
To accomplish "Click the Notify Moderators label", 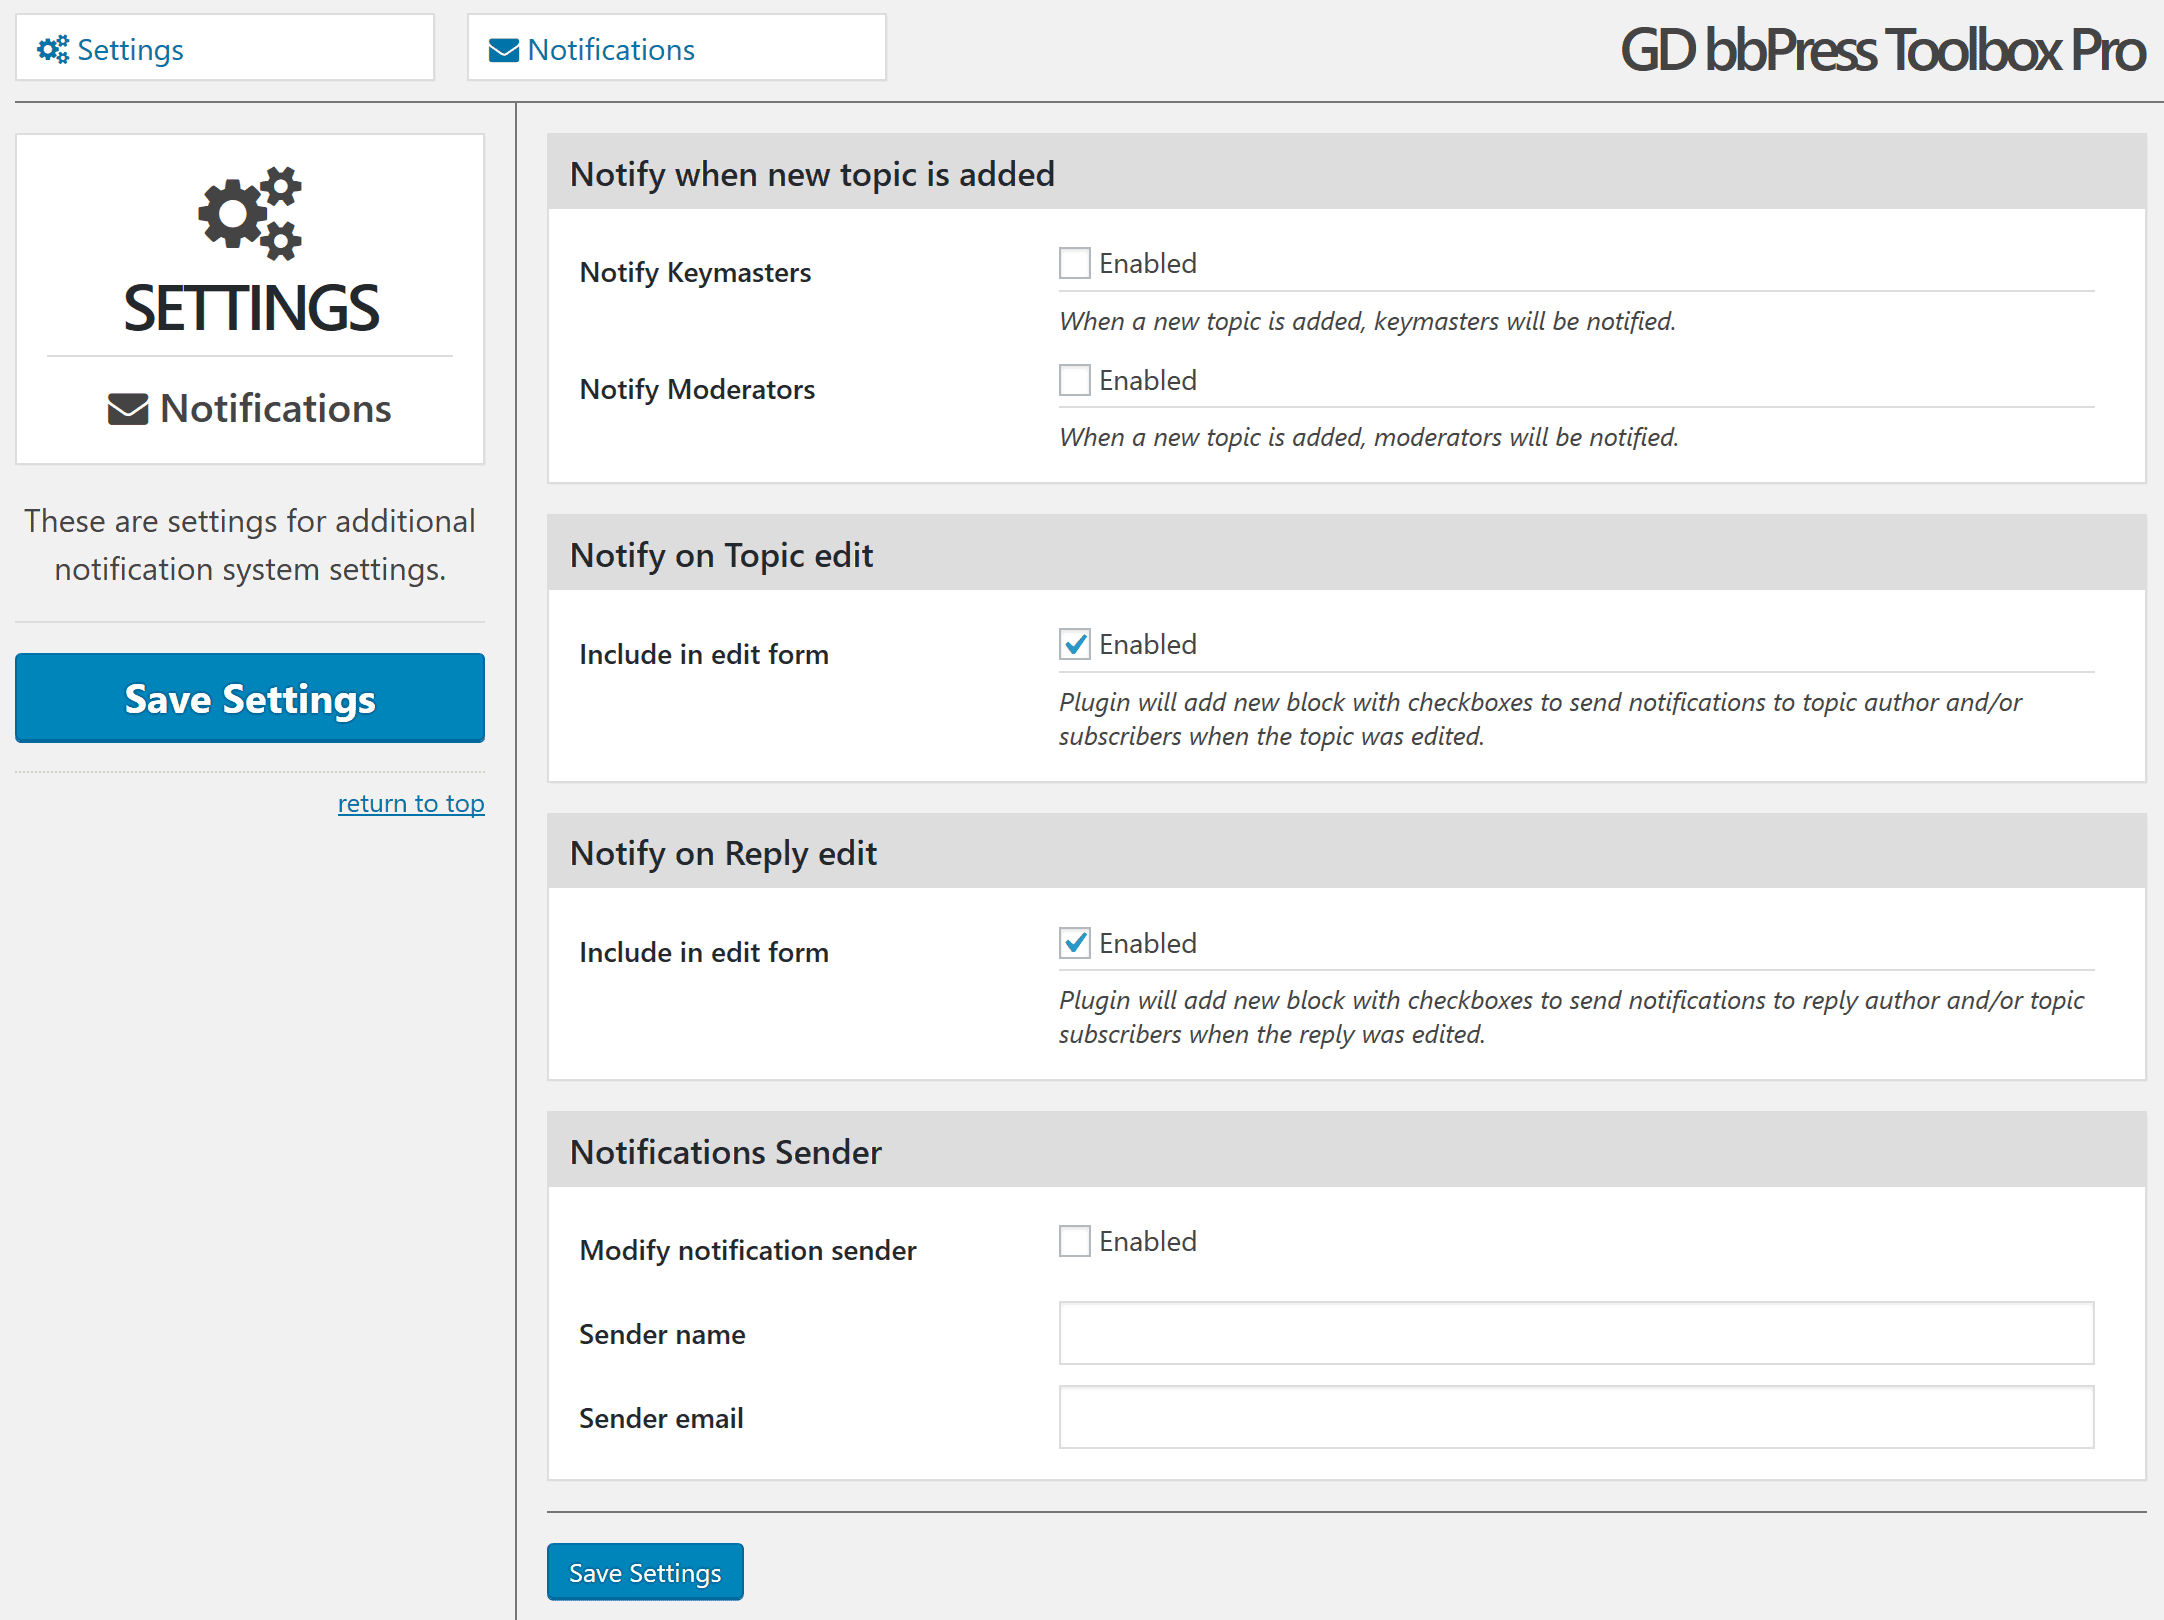I will (x=697, y=390).
